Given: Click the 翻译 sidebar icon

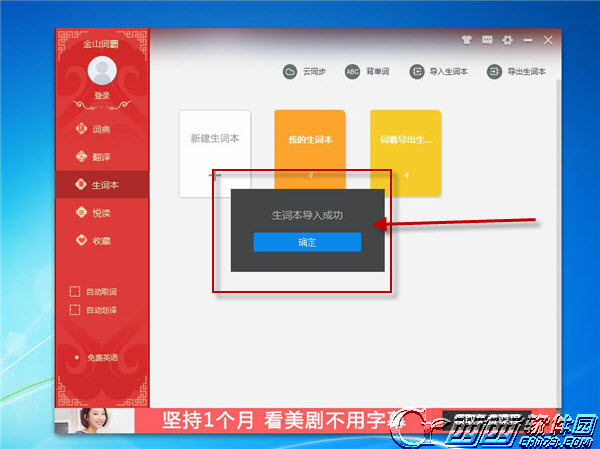Looking at the screenshot, I should click(81, 156).
